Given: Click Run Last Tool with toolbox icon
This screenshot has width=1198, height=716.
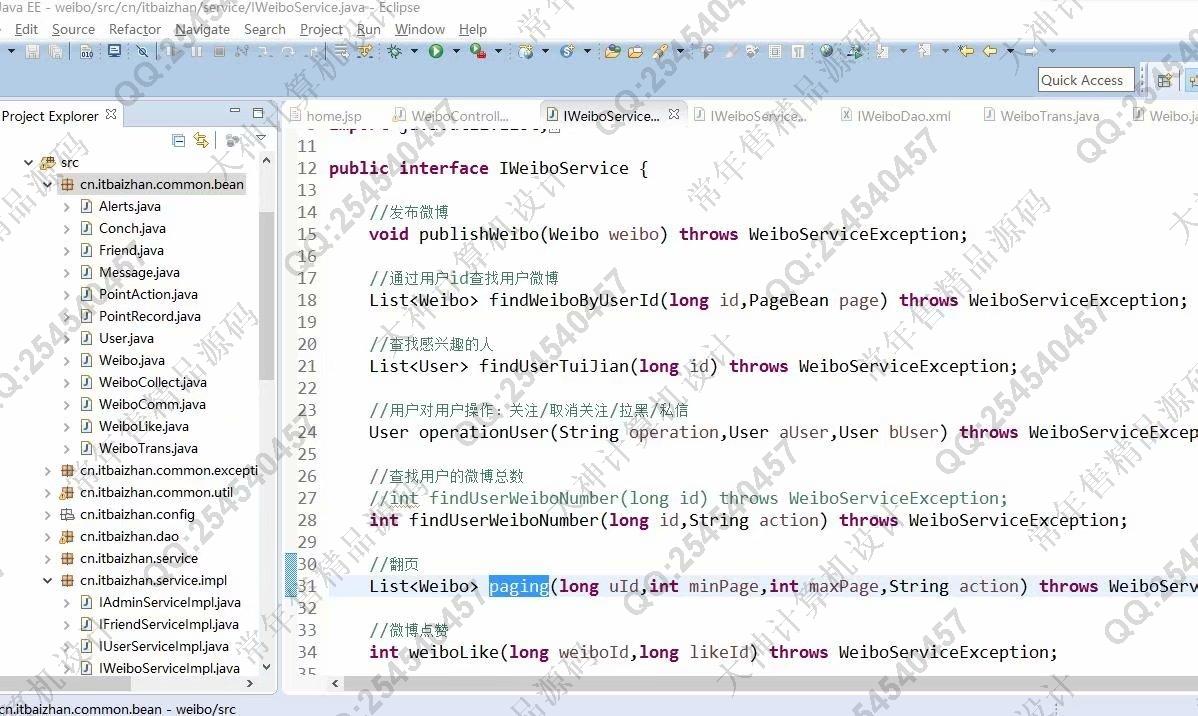Looking at the screenshot, I should [x=478, y=51].
